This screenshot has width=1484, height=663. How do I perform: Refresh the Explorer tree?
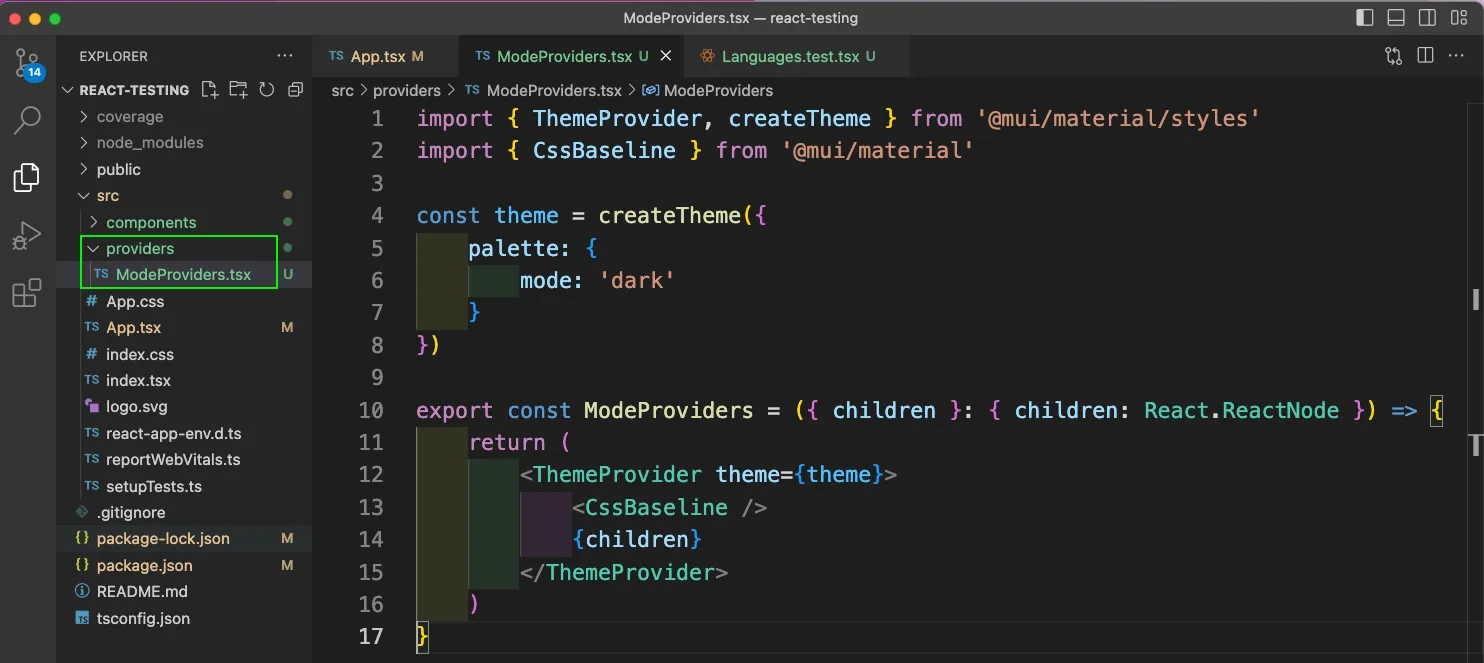(x=267, y=90)
